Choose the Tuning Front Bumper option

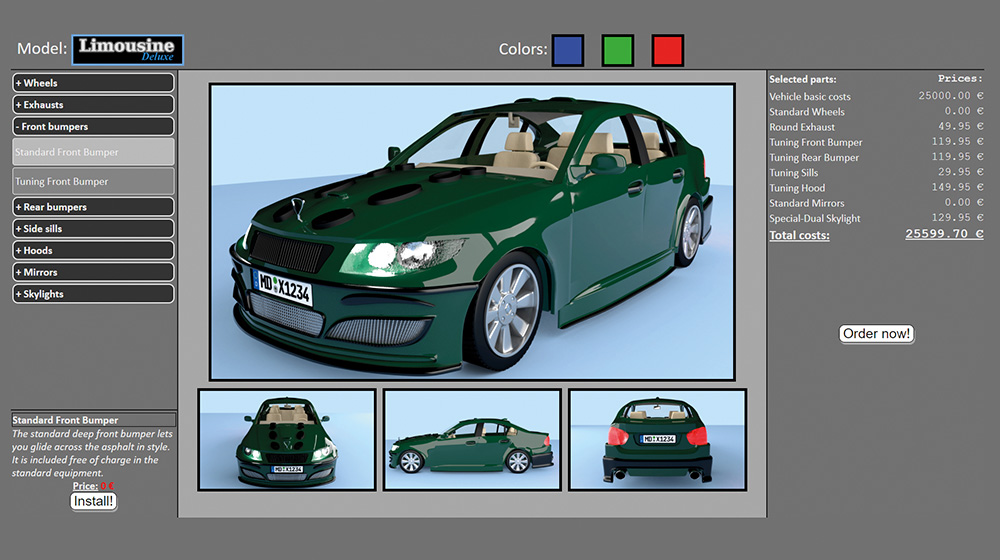tap(93, 181)
